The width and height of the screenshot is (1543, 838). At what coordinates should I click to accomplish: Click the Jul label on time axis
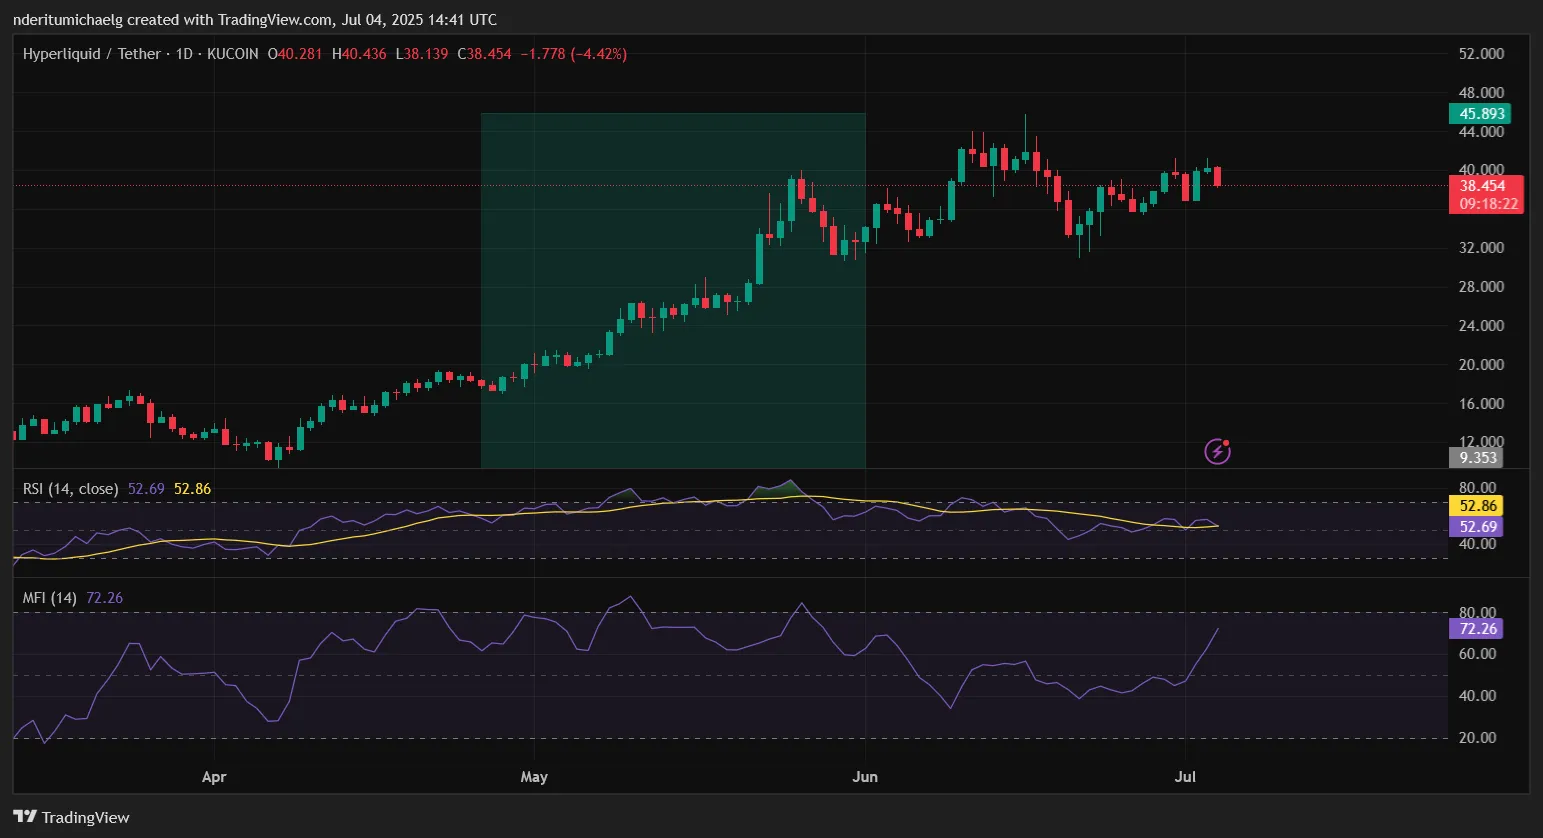point(1185,777)
